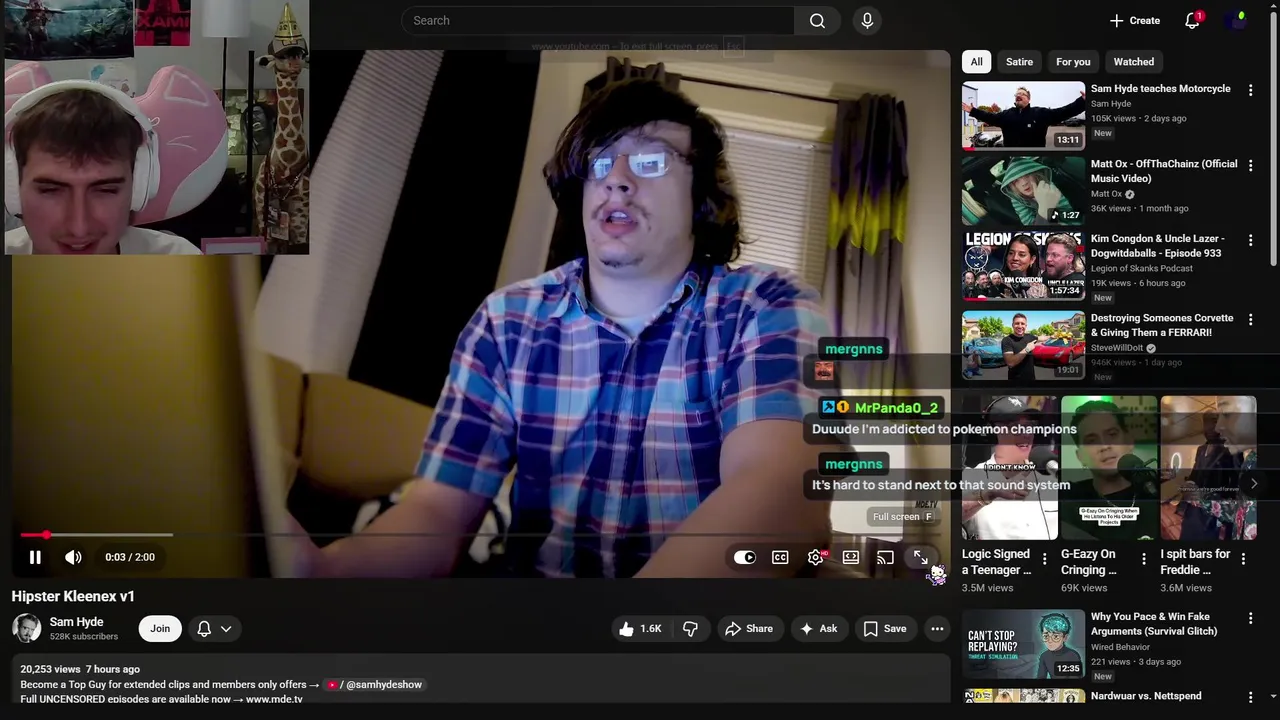Screen dimensions: 1280x720
Task: Open video settings gear icon
Action: coord(816,557)
